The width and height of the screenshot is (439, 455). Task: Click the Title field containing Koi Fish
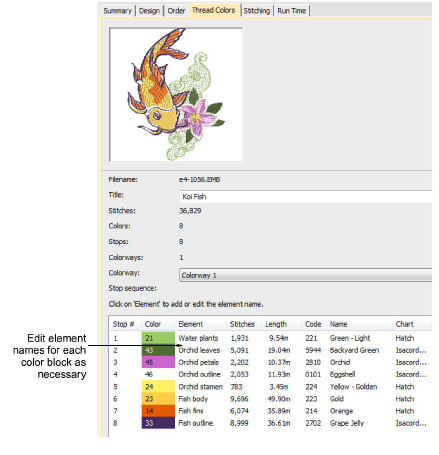(305, 197)
